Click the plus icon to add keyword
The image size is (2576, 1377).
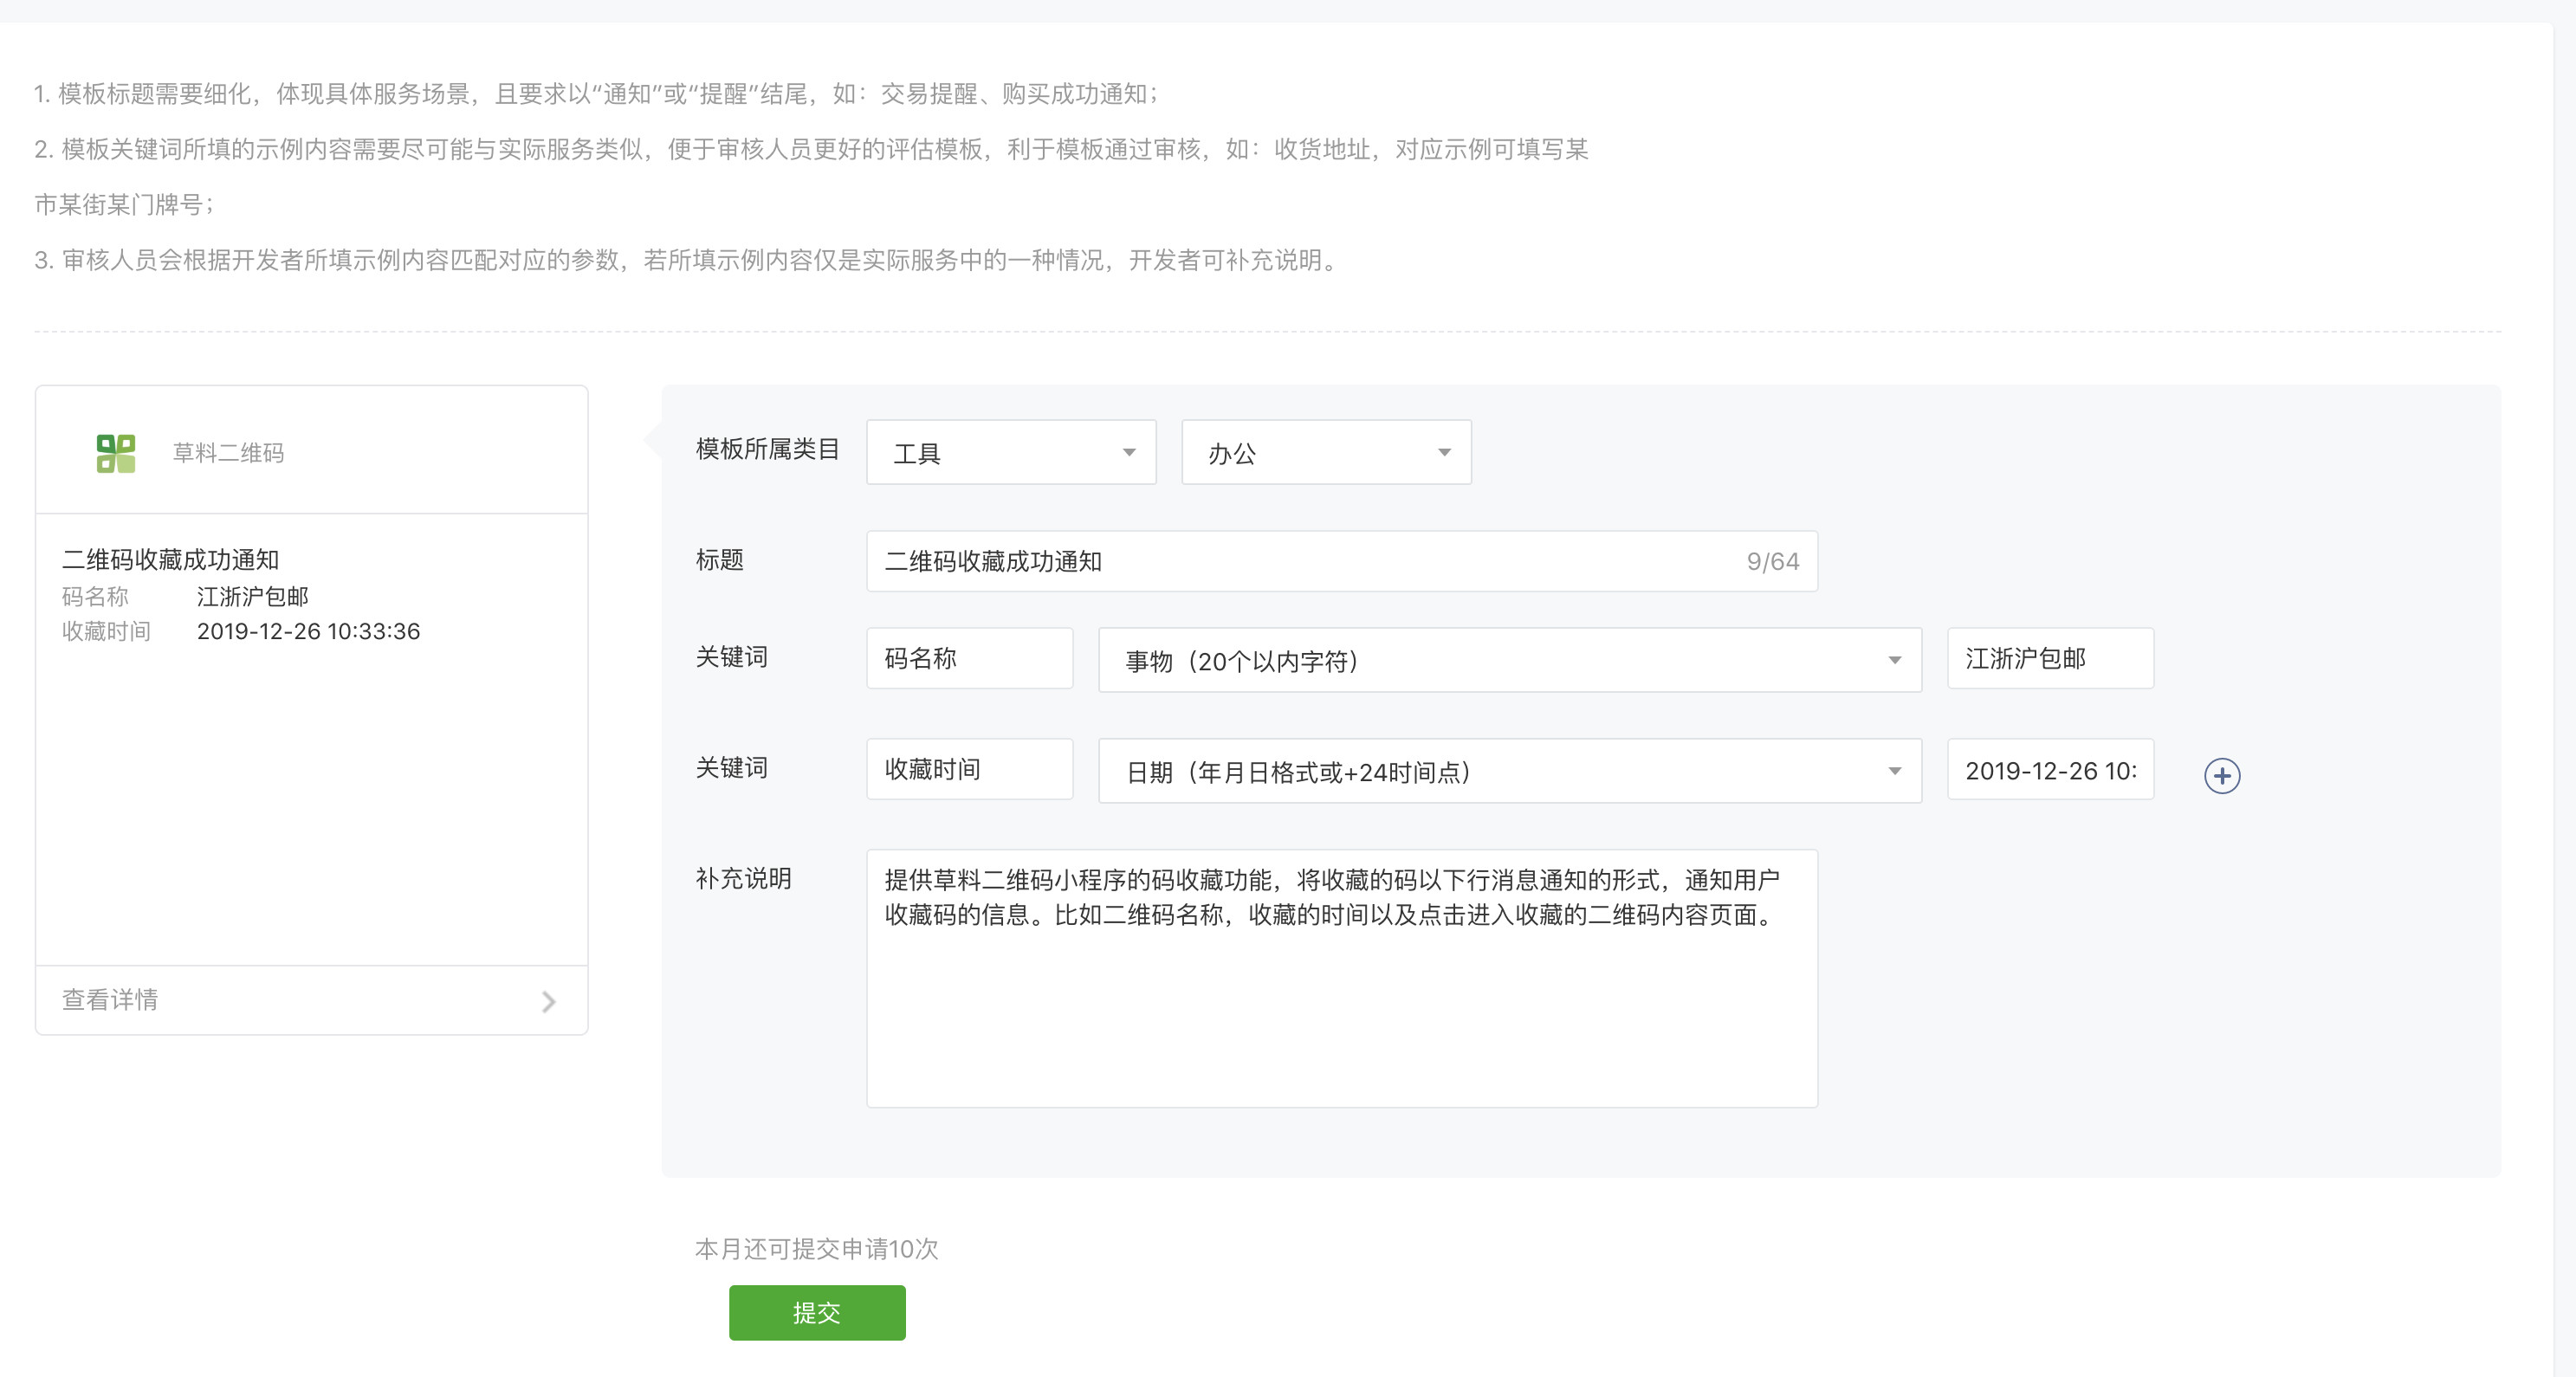click(2221, 776)
